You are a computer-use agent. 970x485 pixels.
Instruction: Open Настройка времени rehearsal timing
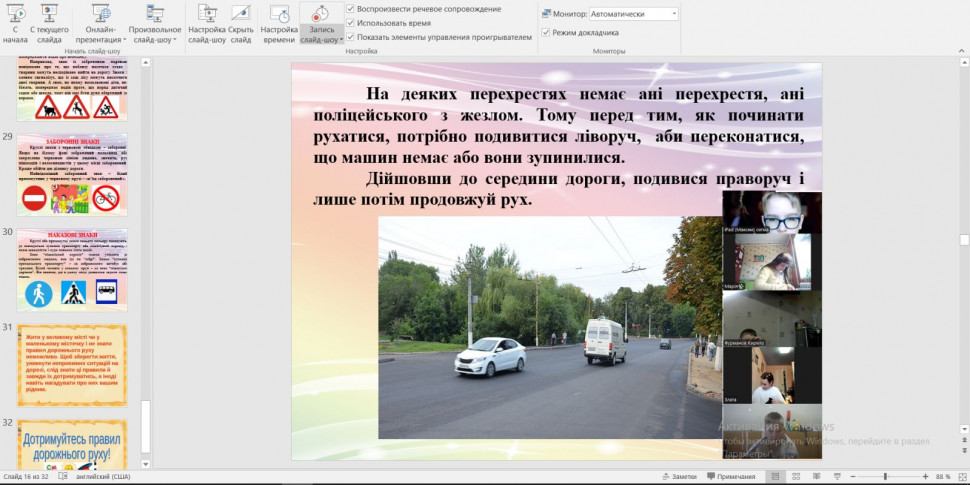(279, 24)
